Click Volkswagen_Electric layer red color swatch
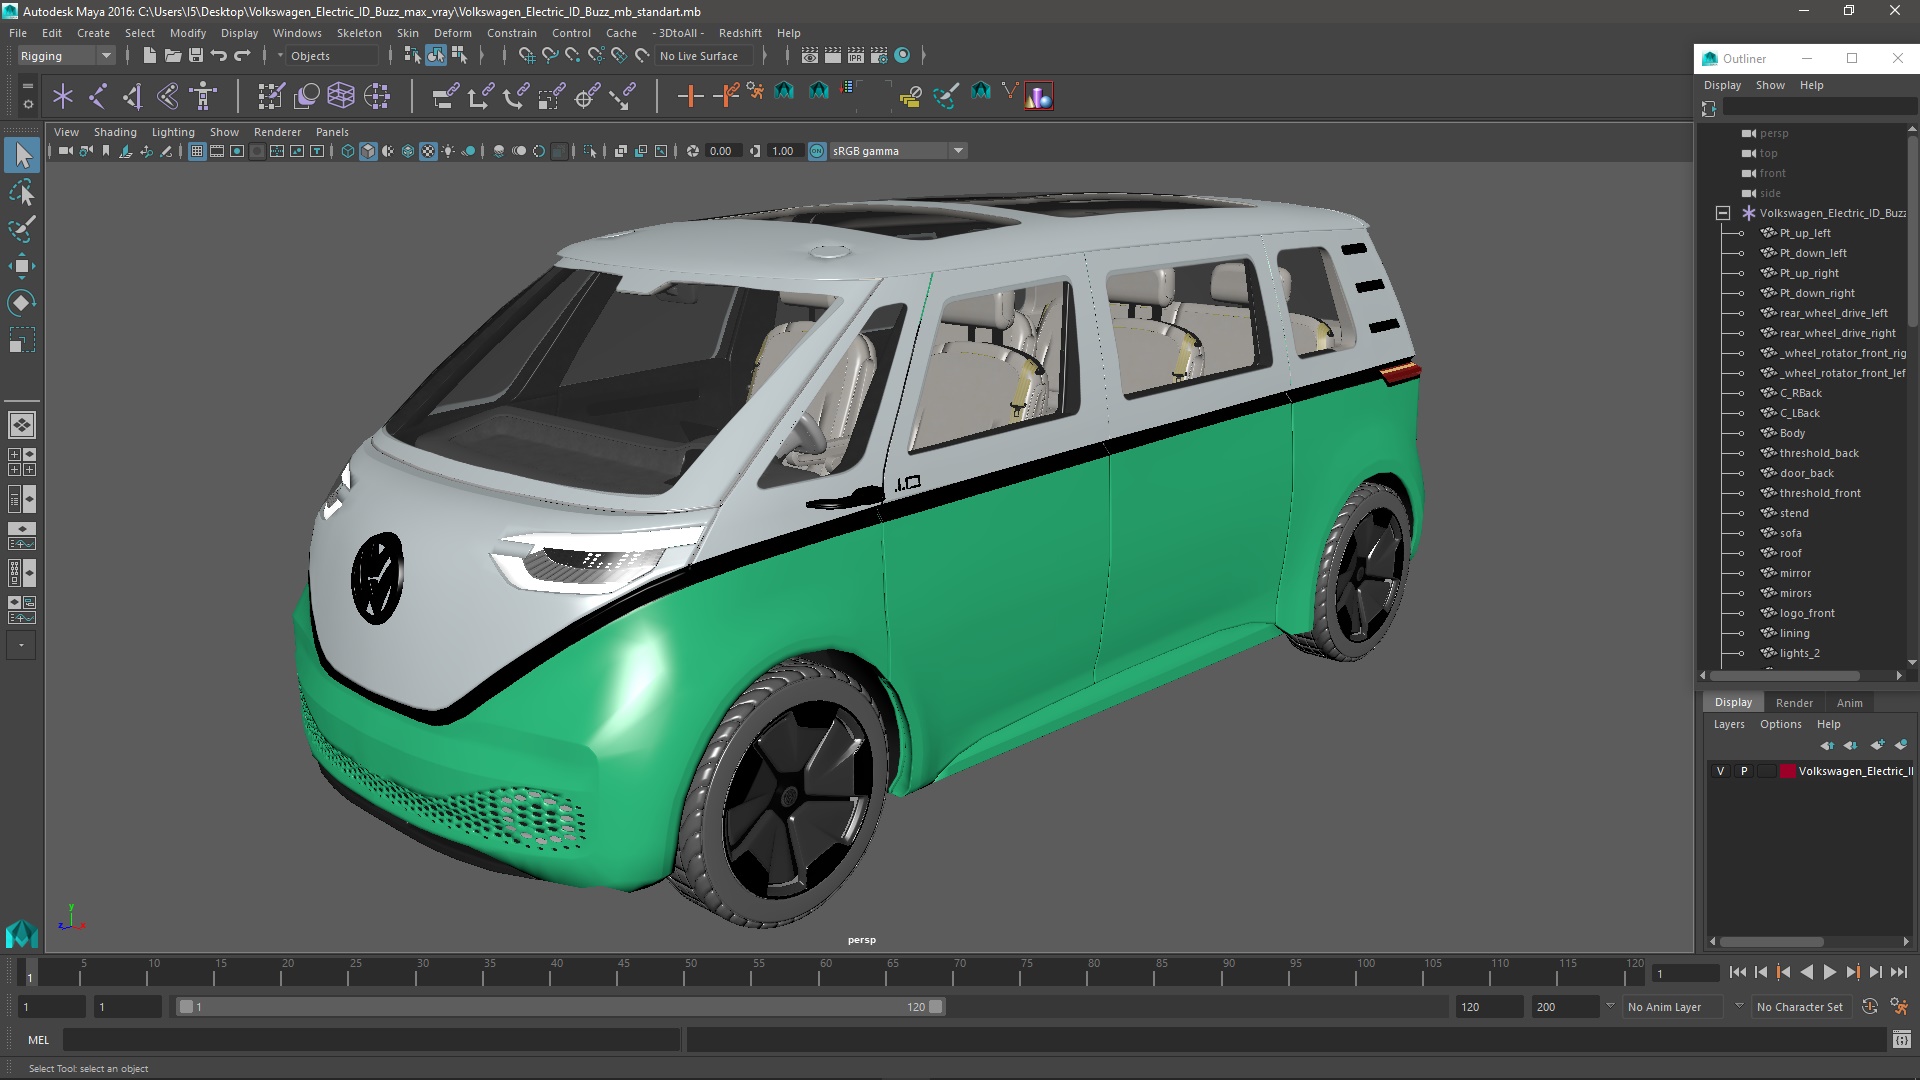 point(1787,771)
